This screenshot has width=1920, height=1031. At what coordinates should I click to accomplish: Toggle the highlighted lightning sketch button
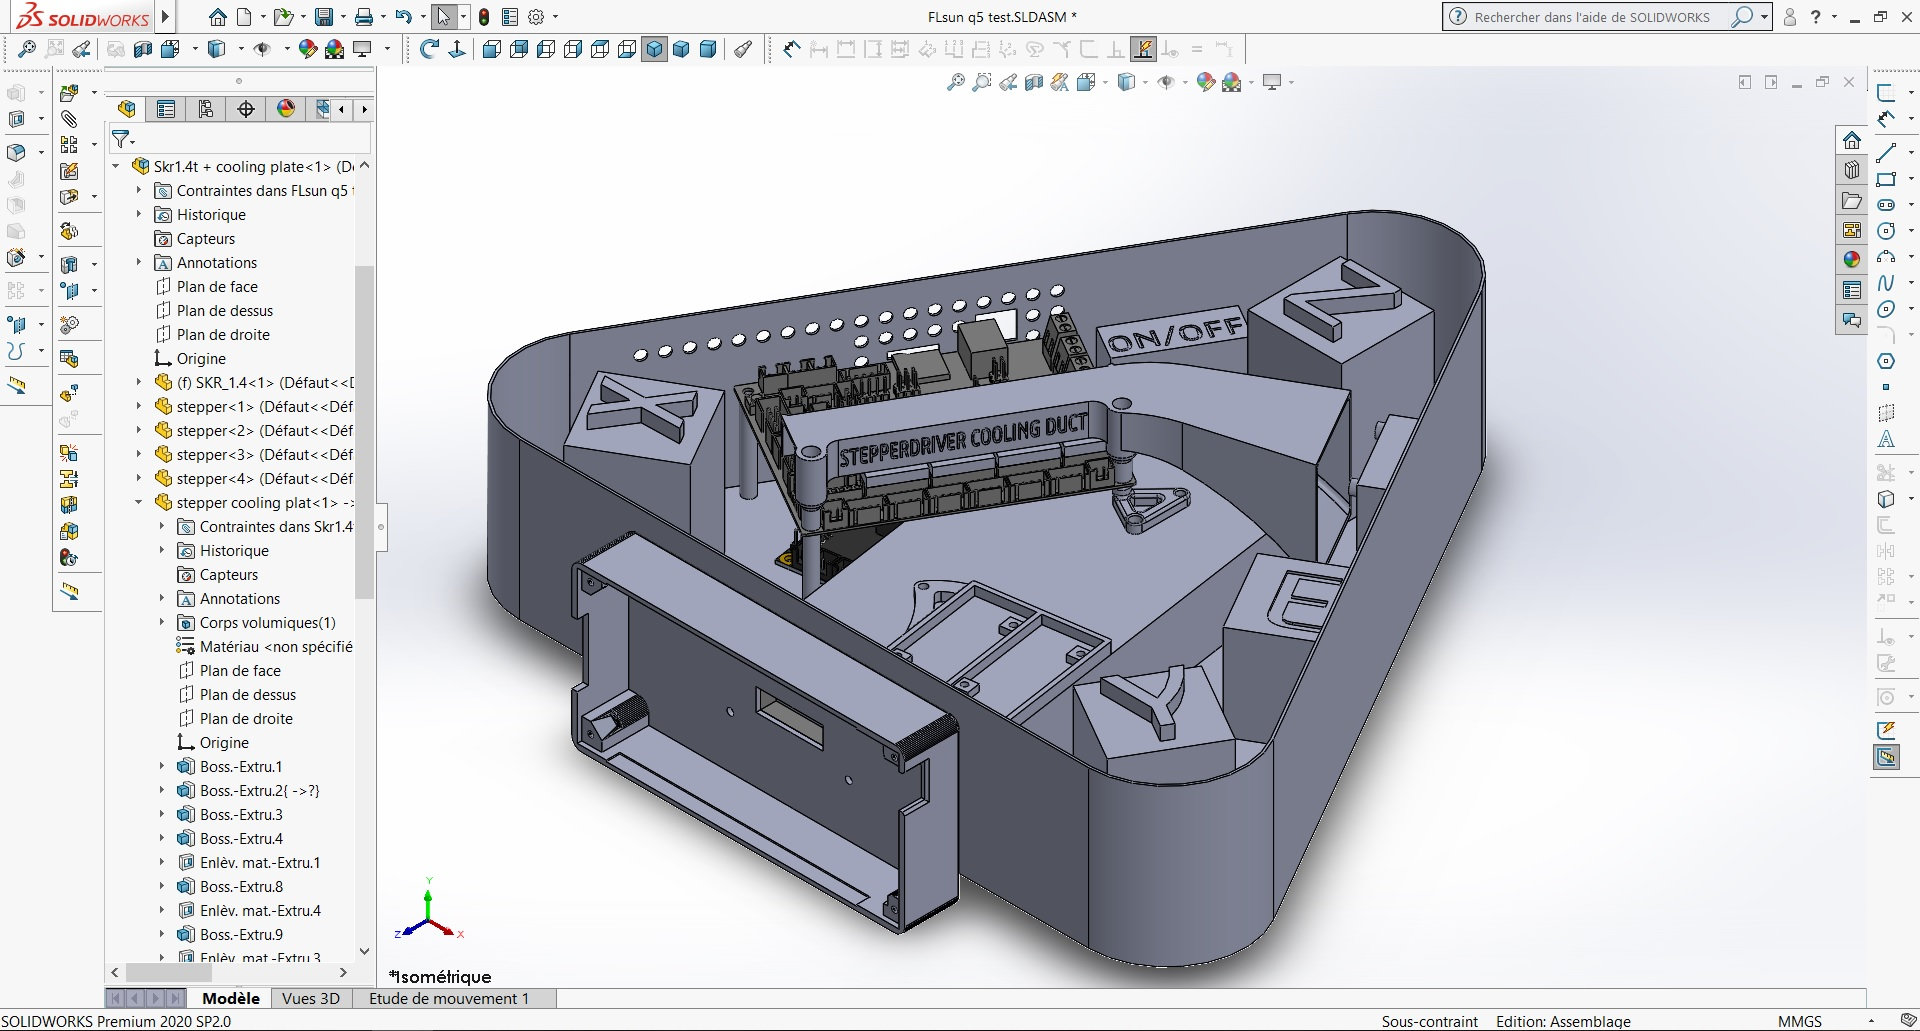(1143, 49)
